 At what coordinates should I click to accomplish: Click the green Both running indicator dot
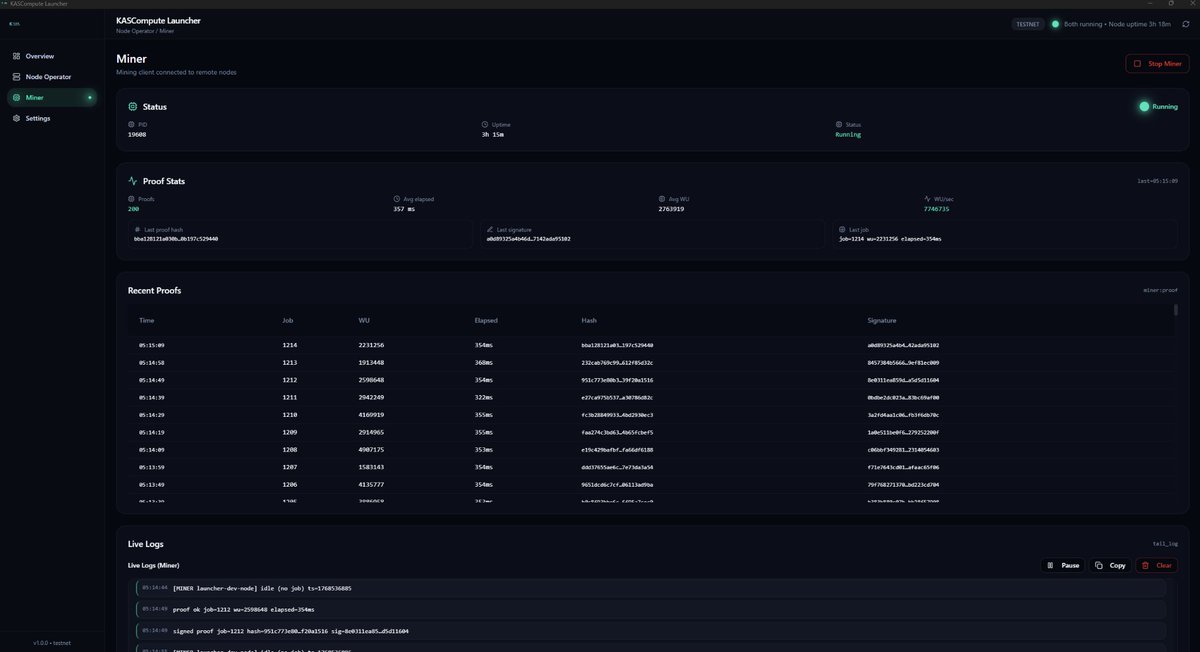[x=1055, y=24]
